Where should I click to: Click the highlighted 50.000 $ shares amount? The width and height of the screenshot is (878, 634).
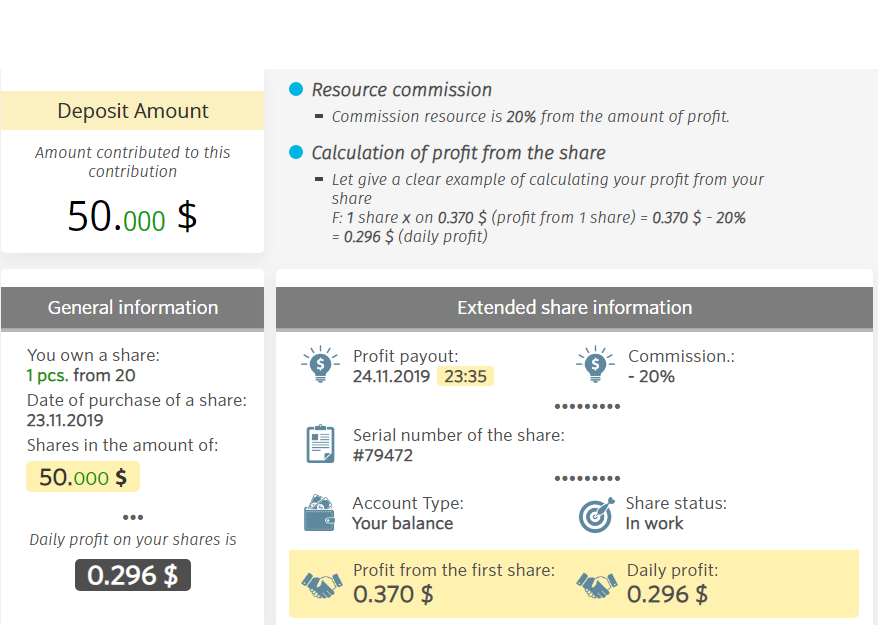[x=83, y=477]
